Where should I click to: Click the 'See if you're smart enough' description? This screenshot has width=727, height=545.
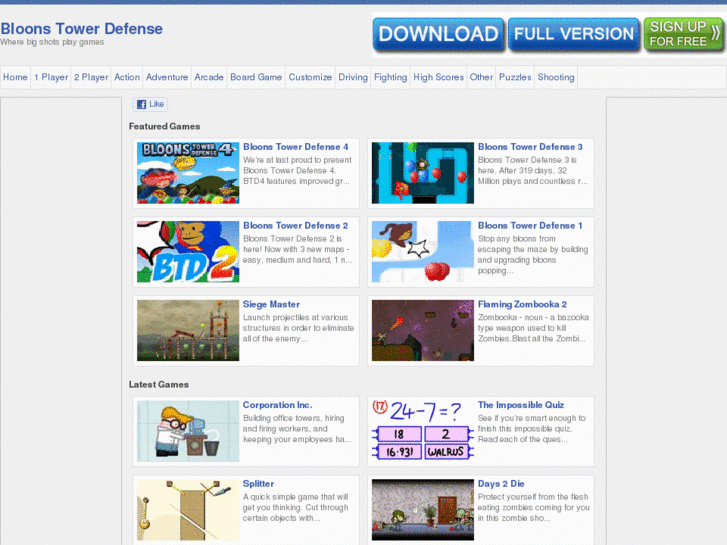pyautogui.click(x=532, y=429)
